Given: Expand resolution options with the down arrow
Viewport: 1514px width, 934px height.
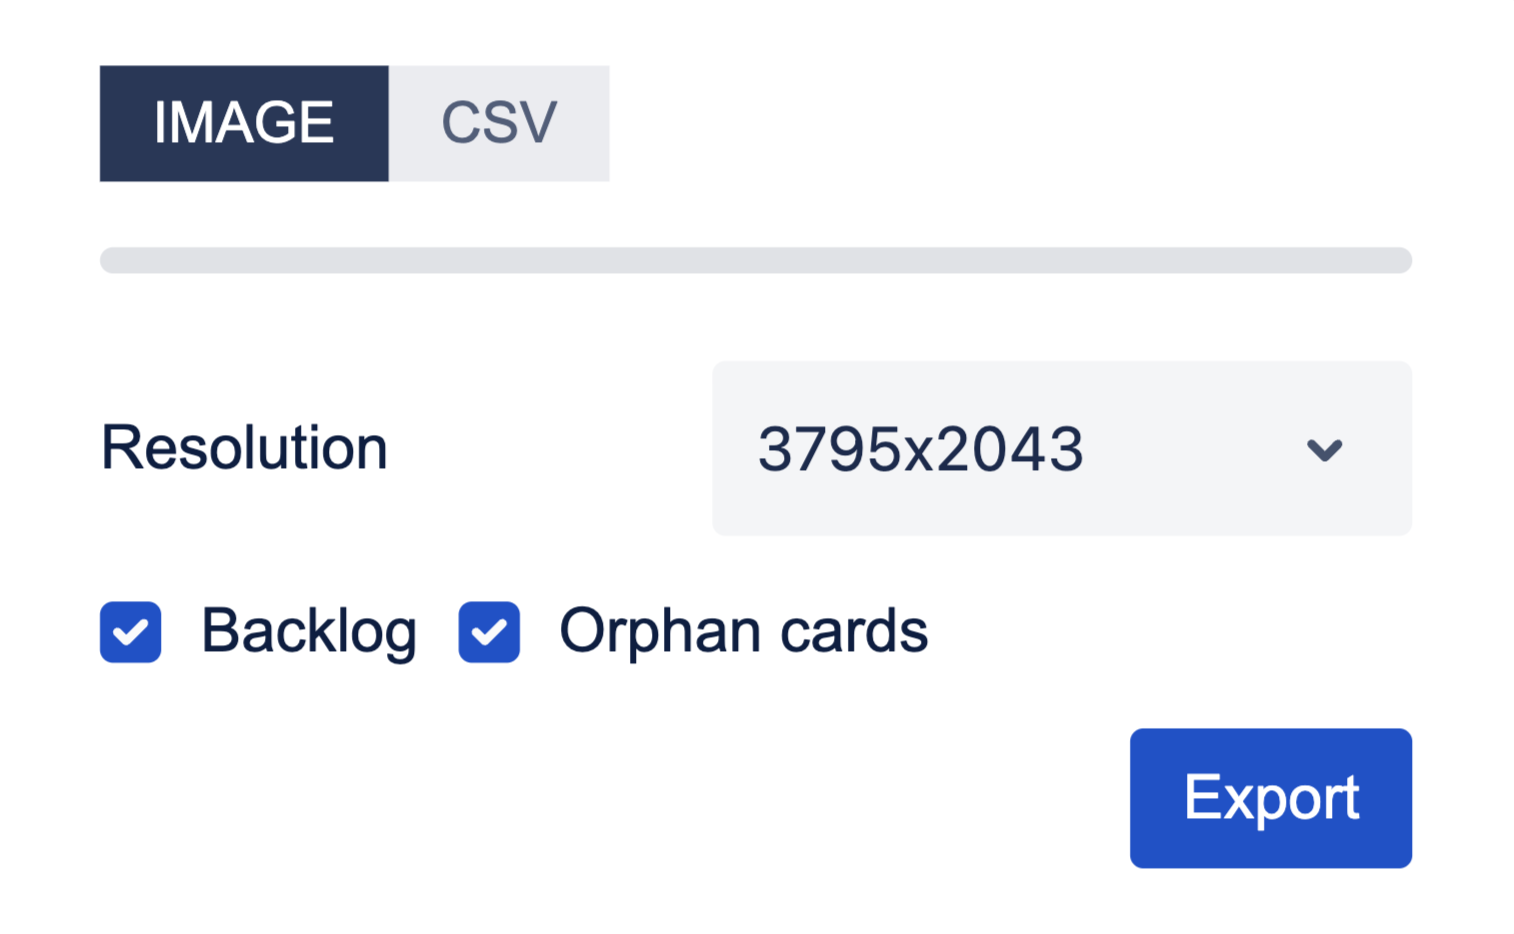Looking at the screenshot, I should point(1324,449).
